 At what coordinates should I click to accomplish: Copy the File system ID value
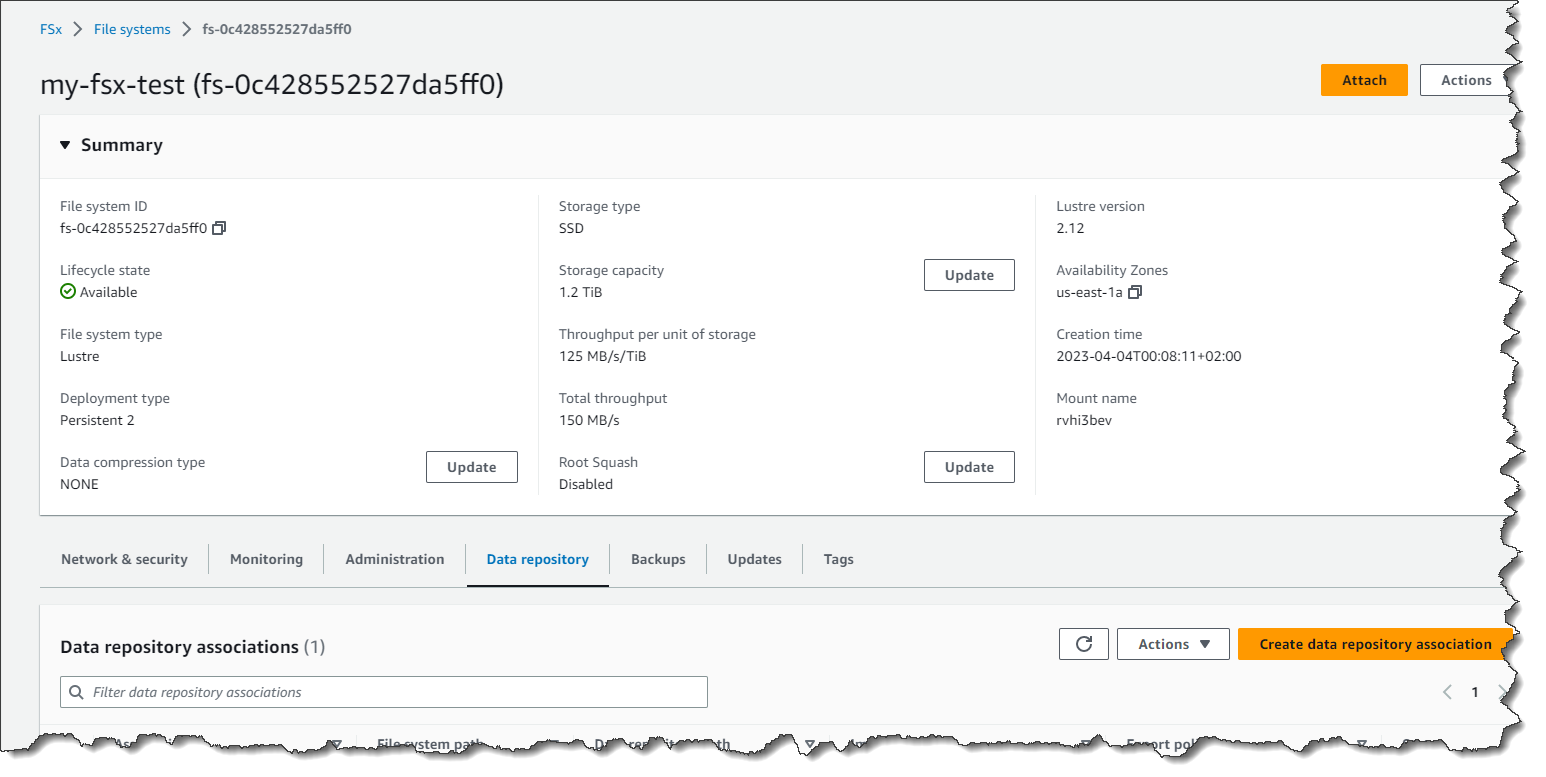(220, 228)
